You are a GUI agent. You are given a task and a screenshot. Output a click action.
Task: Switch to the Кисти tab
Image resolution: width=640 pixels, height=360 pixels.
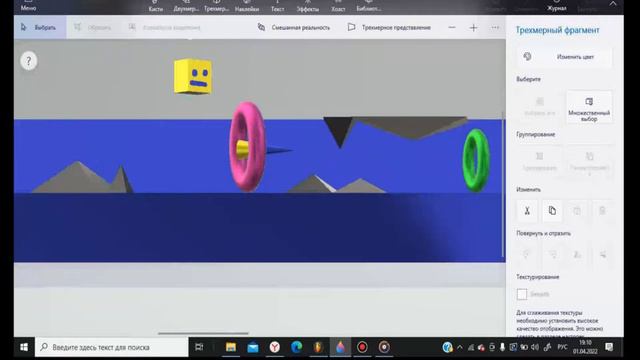tap(156, 6)
